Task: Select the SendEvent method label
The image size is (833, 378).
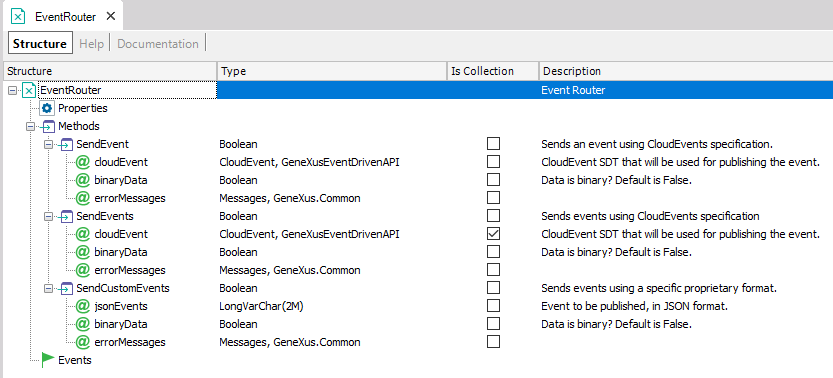Action: pyautogui.click(x=103, y=144)
